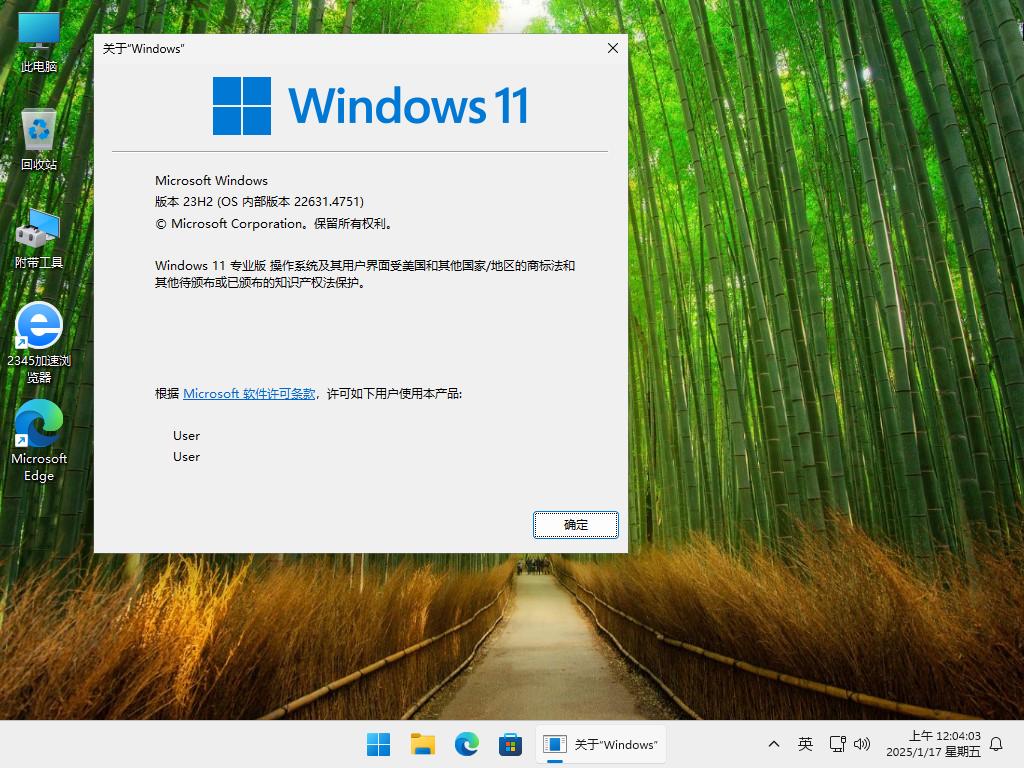This screenshot has height=768, width=1024.
Task: Click the Windows 11 logo in the dialog
Action: click(370, 106)
